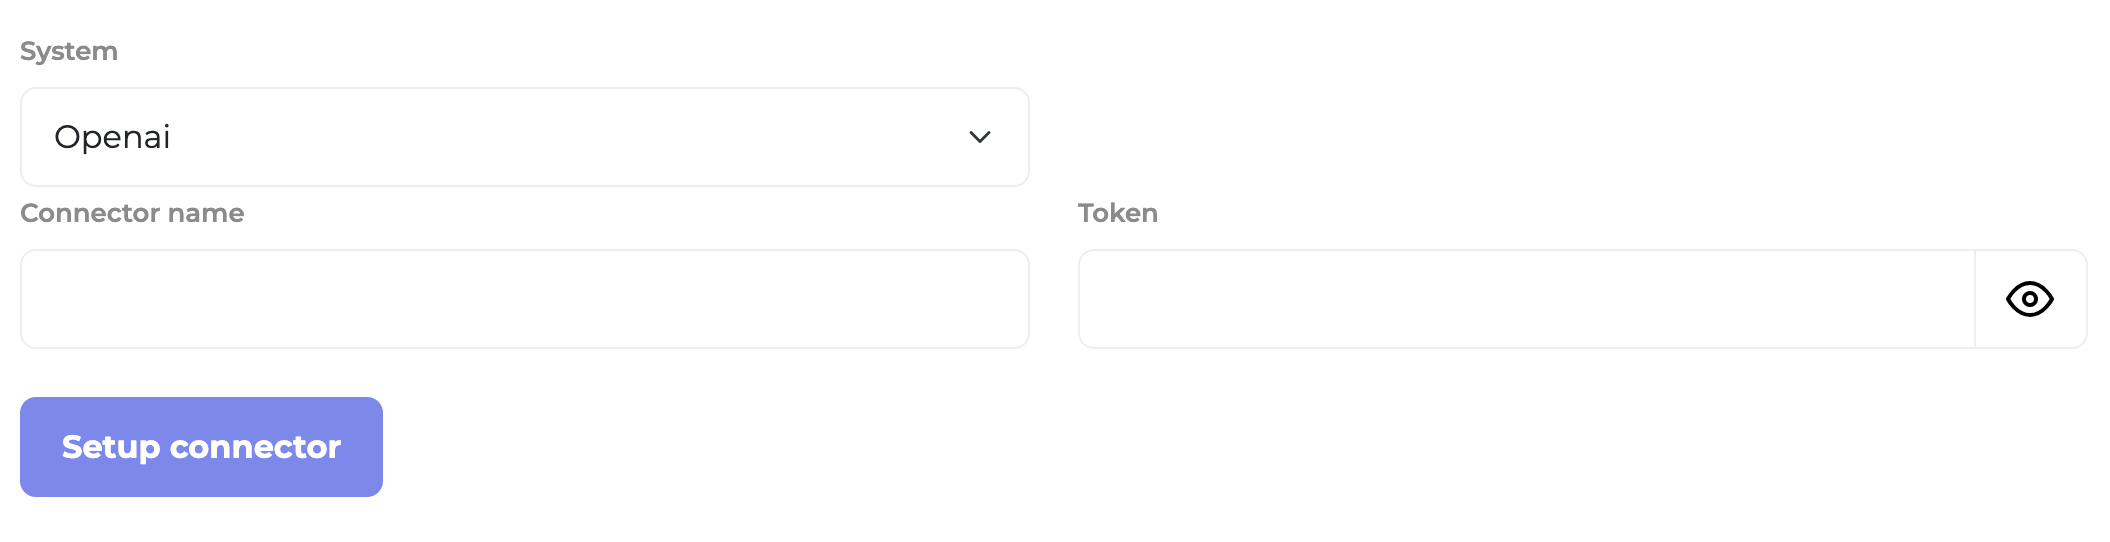Reveal the token using the eye symbol
2110x542 pixels.
click(2029, 299)
